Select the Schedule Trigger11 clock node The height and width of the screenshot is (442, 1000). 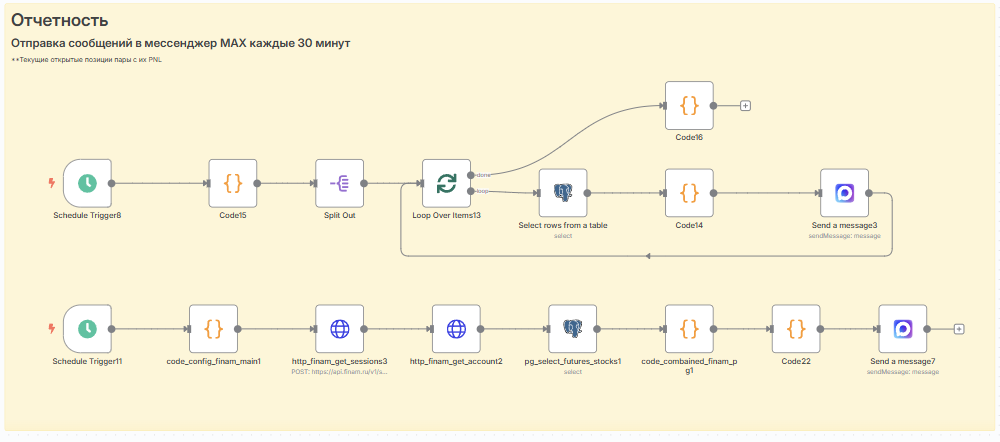coord(87,328)
